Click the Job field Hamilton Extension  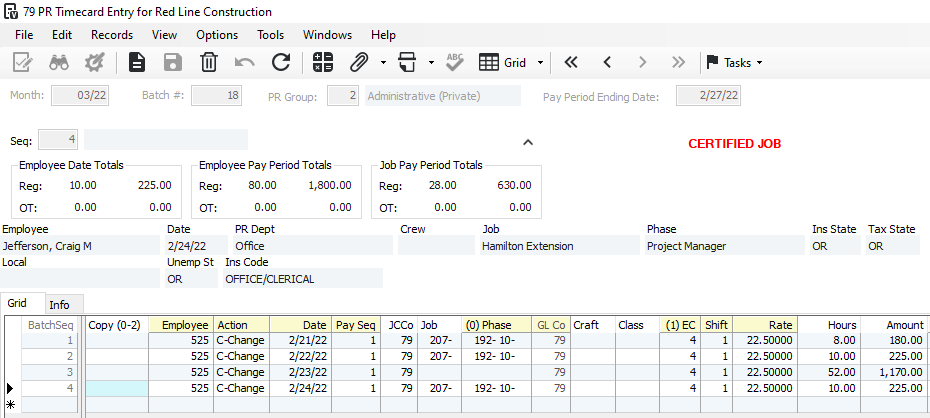pos(559,245)
